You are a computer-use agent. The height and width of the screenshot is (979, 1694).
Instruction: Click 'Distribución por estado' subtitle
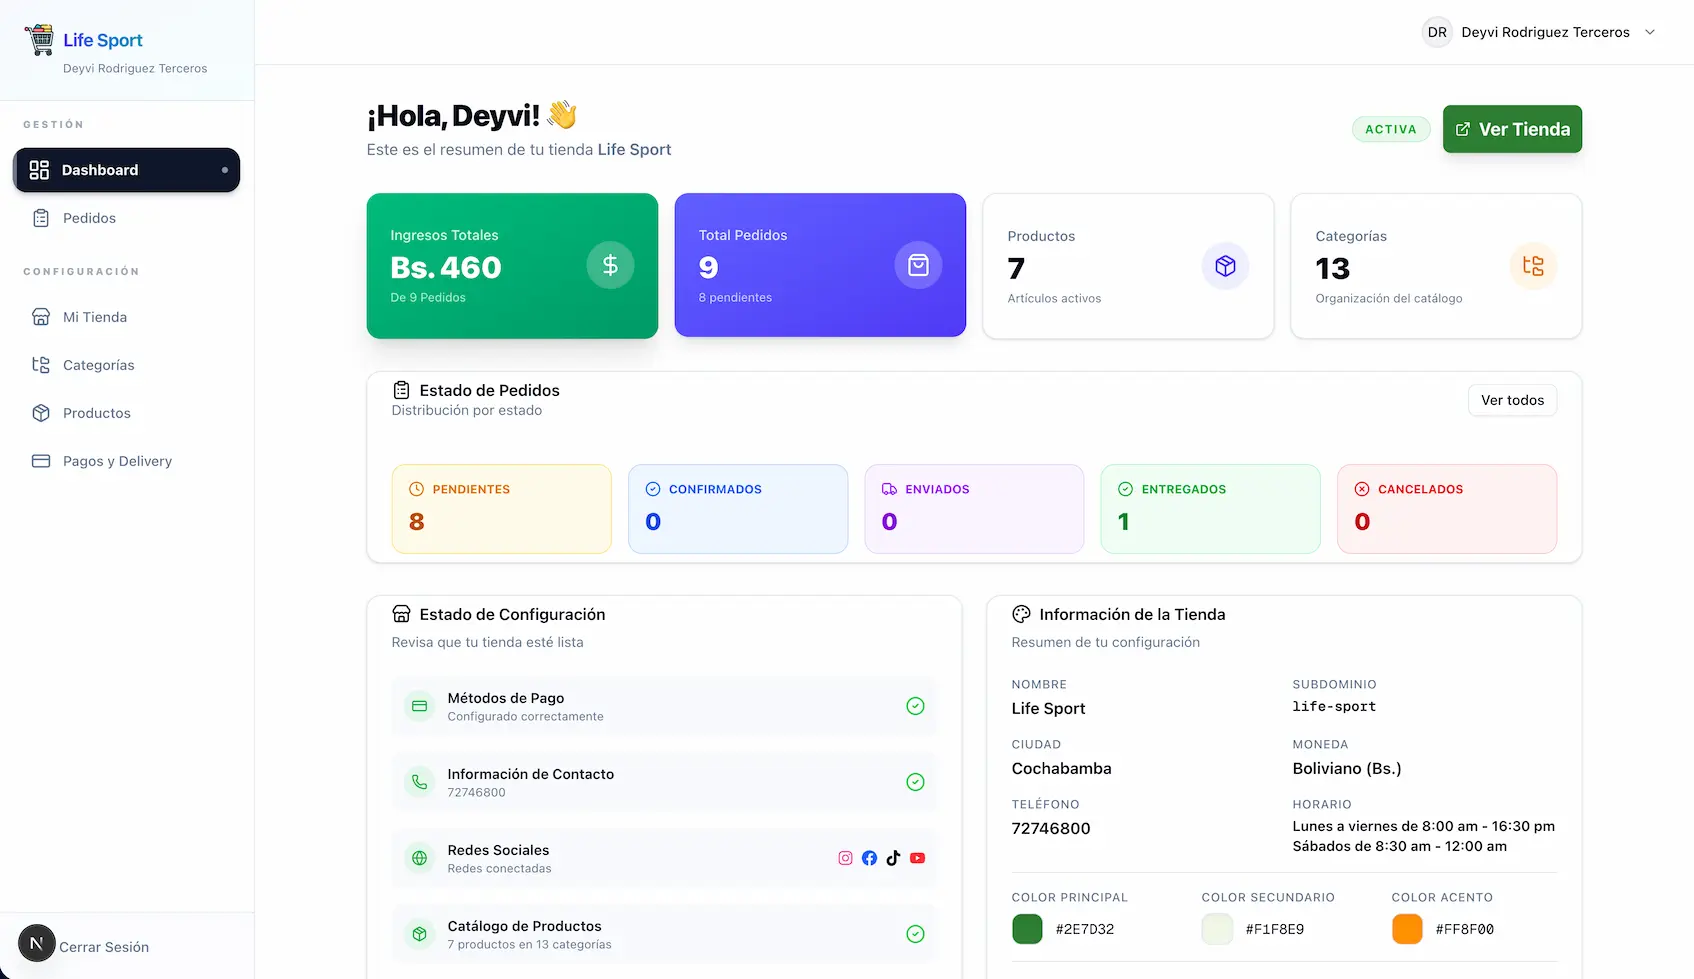coord(467,410)
